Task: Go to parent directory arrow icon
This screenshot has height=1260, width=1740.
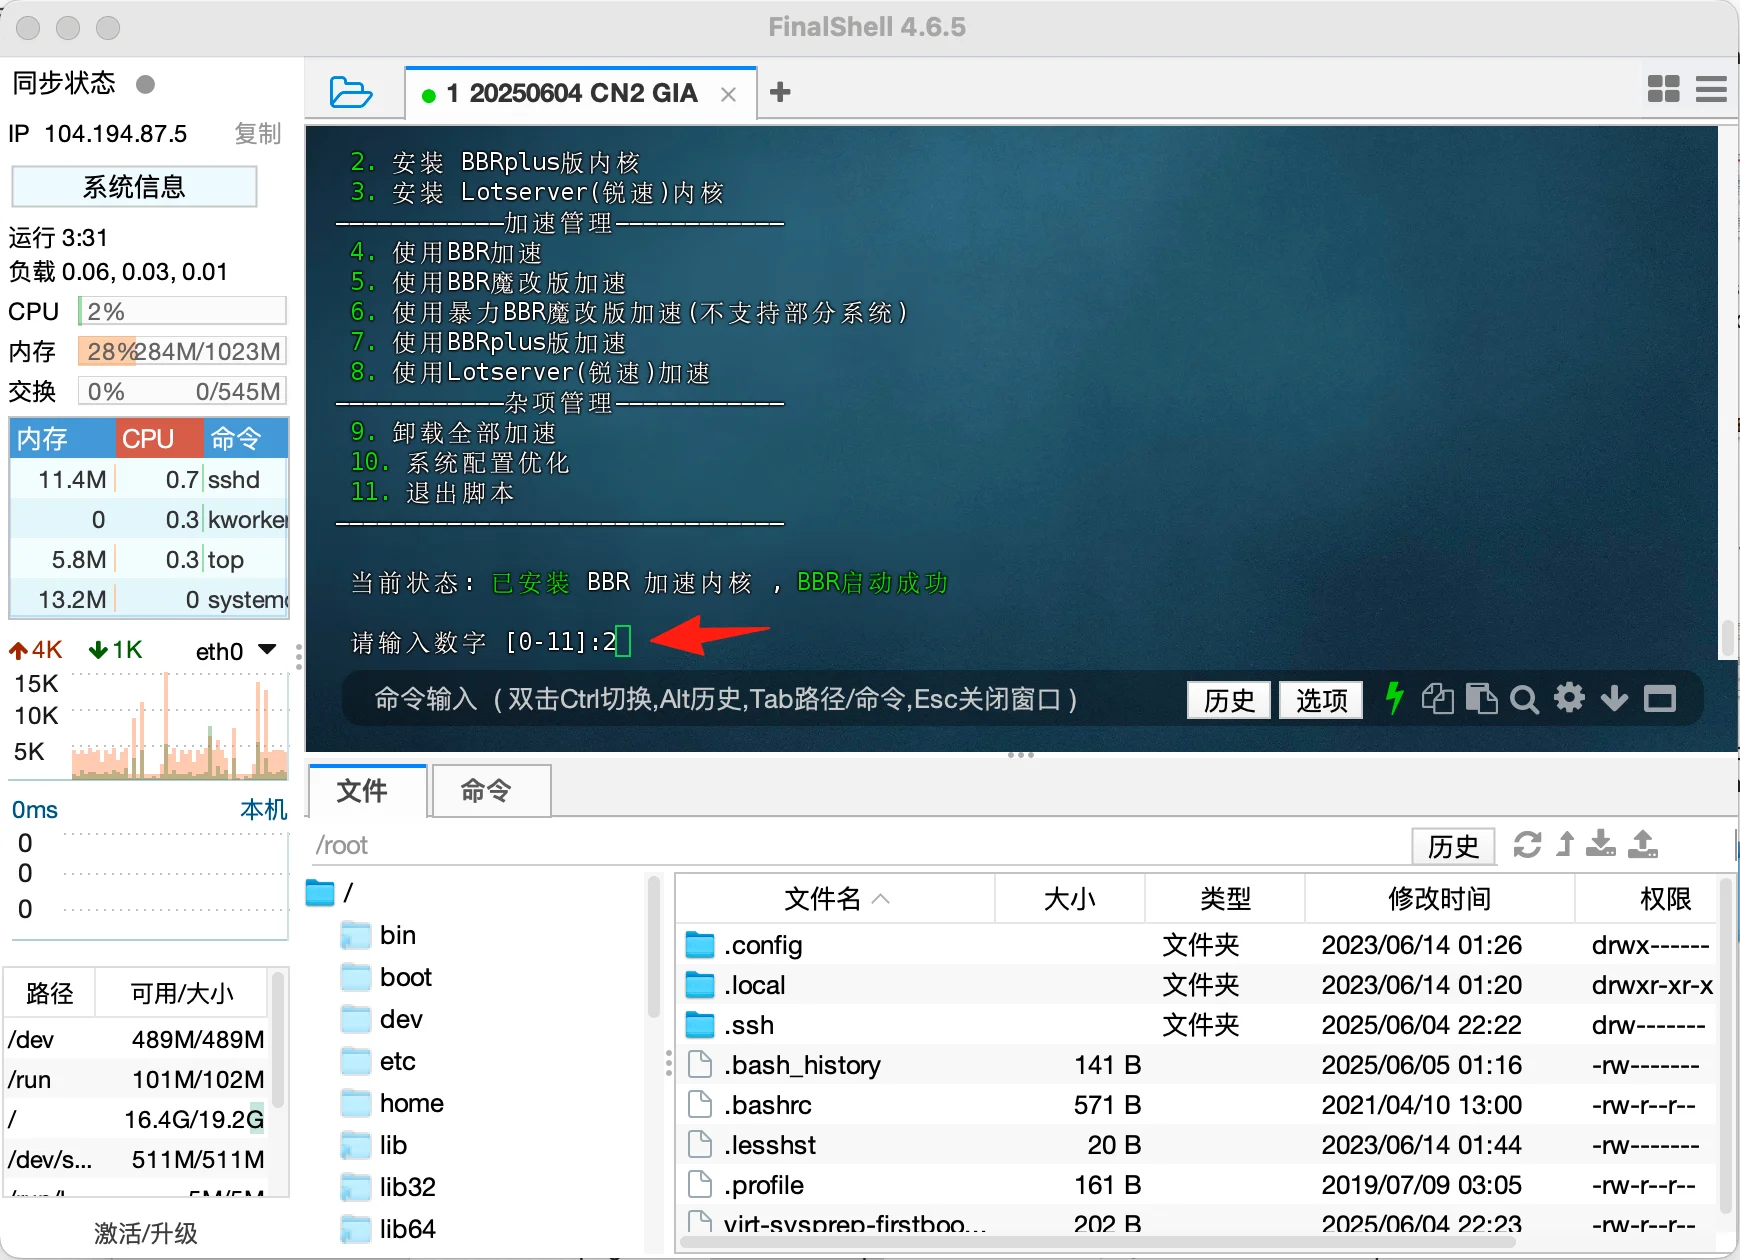Action: pos(1565,845)
